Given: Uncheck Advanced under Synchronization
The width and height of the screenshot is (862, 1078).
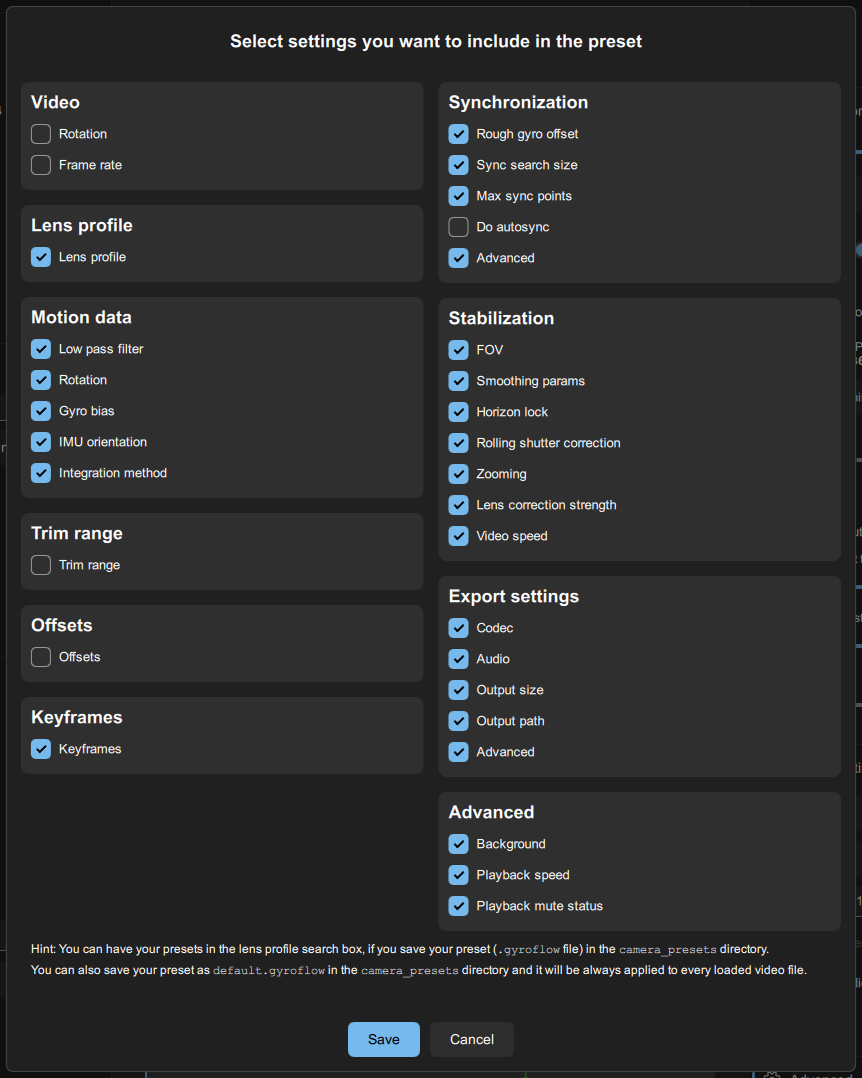Looking at the screenshot, I should click(458, 258).
